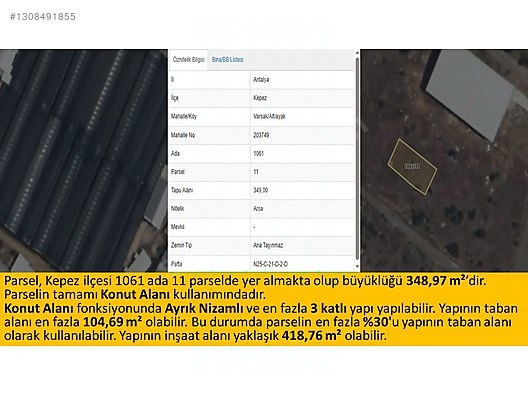This screenshot has width=528, height=396.
Task: Click the Nitelik row label
Action: point(177,208)
